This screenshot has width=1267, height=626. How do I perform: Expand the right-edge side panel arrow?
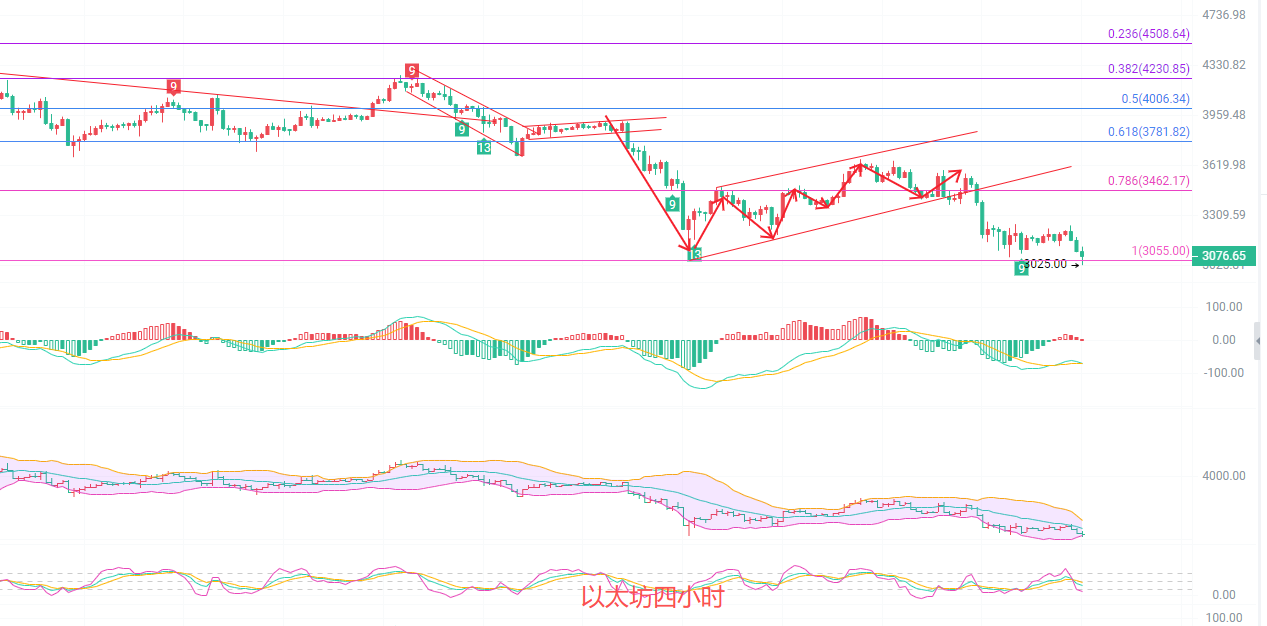click(x=1258, y=340)
